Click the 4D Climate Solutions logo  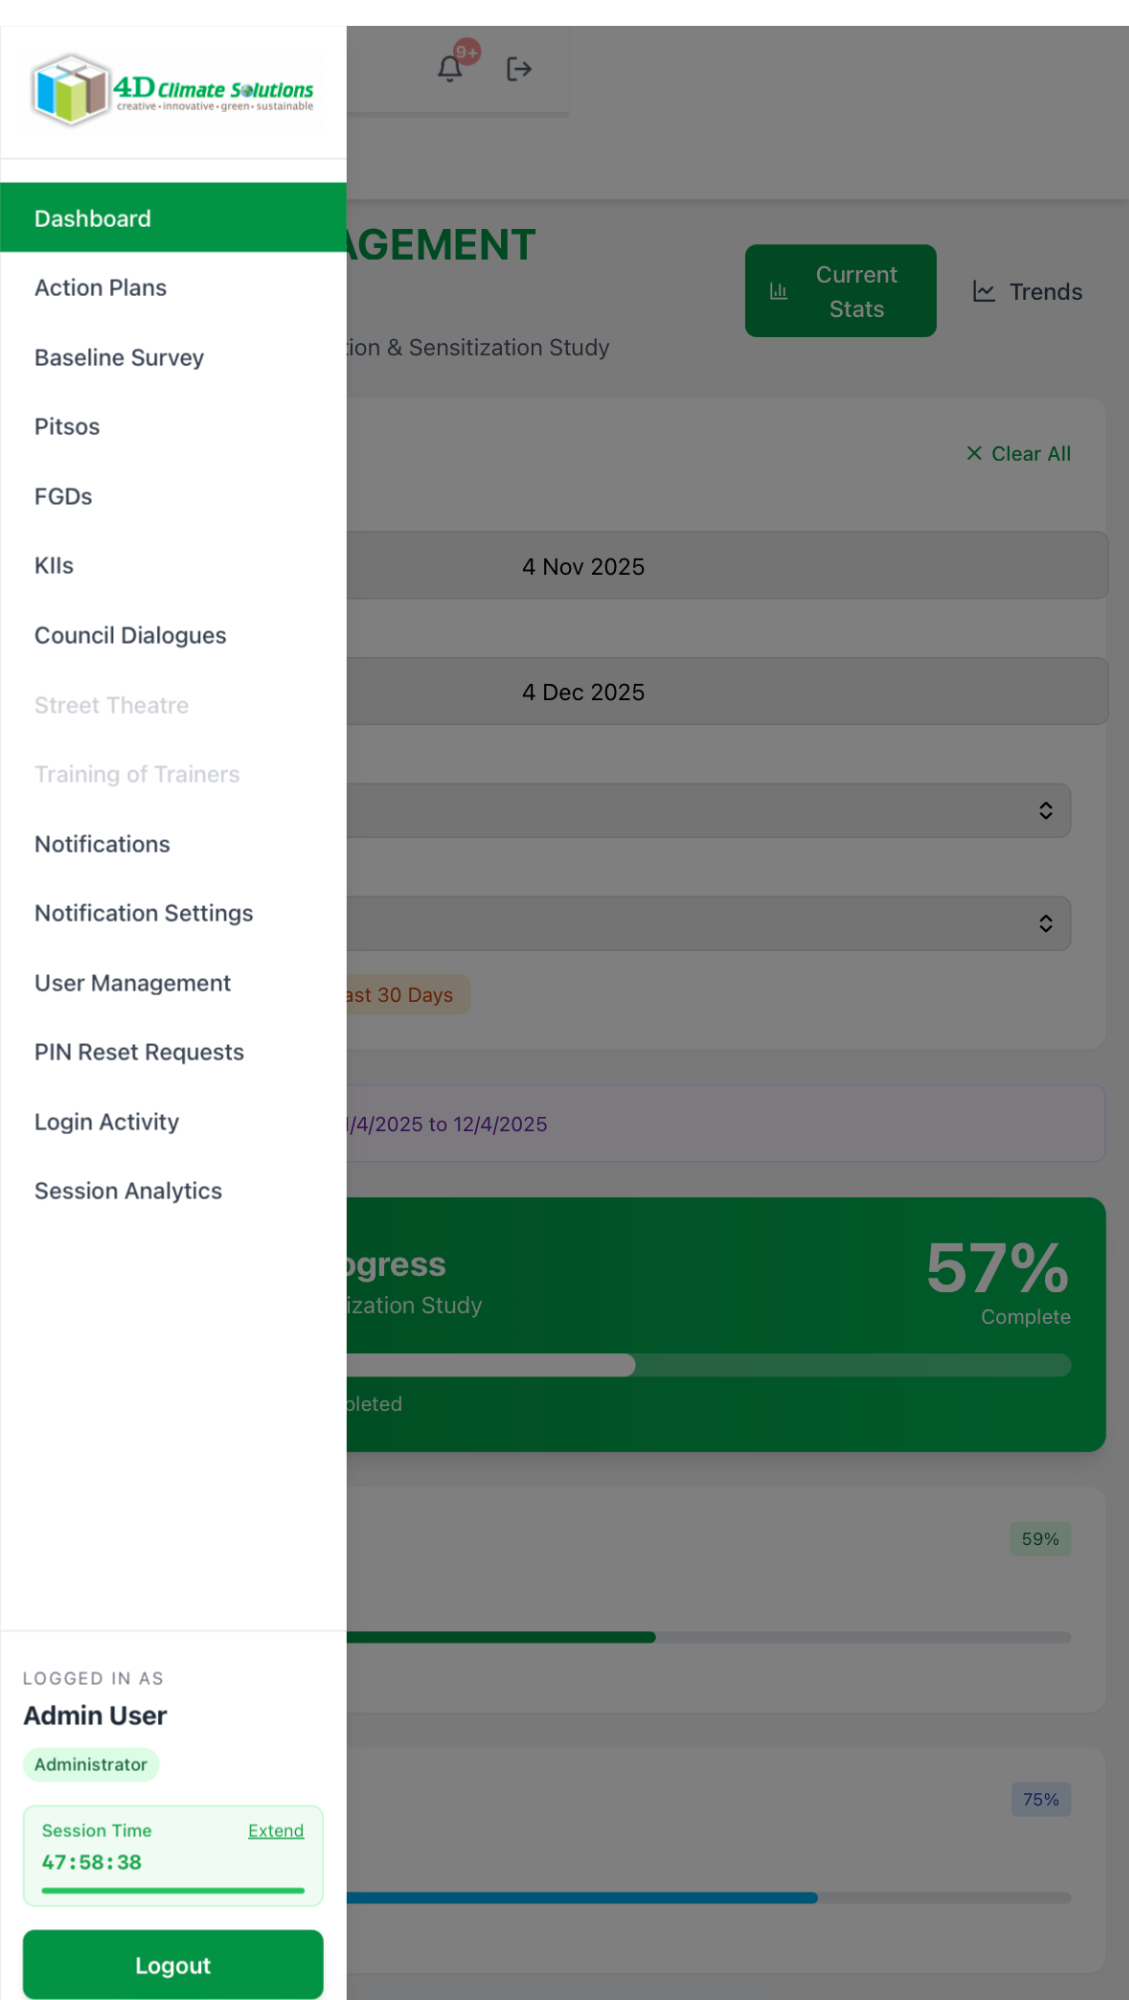click(172, 90)
